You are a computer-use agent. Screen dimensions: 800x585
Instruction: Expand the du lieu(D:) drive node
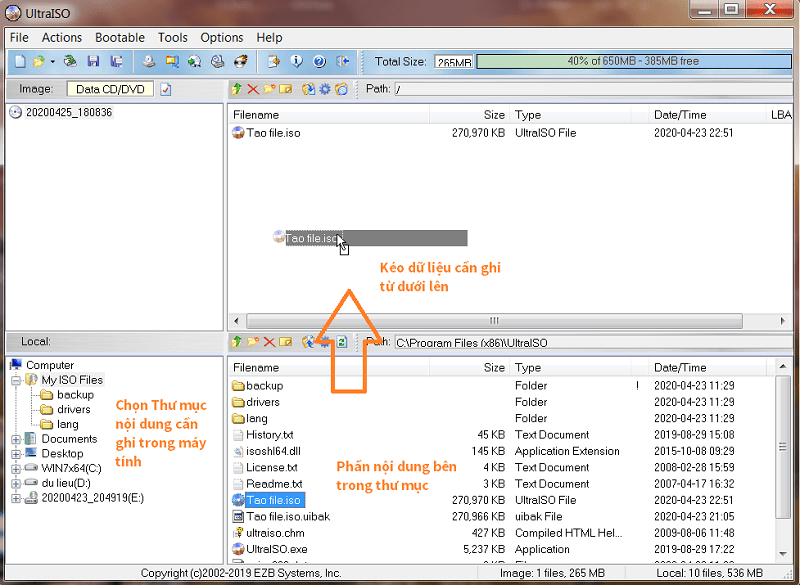[16, 484]
